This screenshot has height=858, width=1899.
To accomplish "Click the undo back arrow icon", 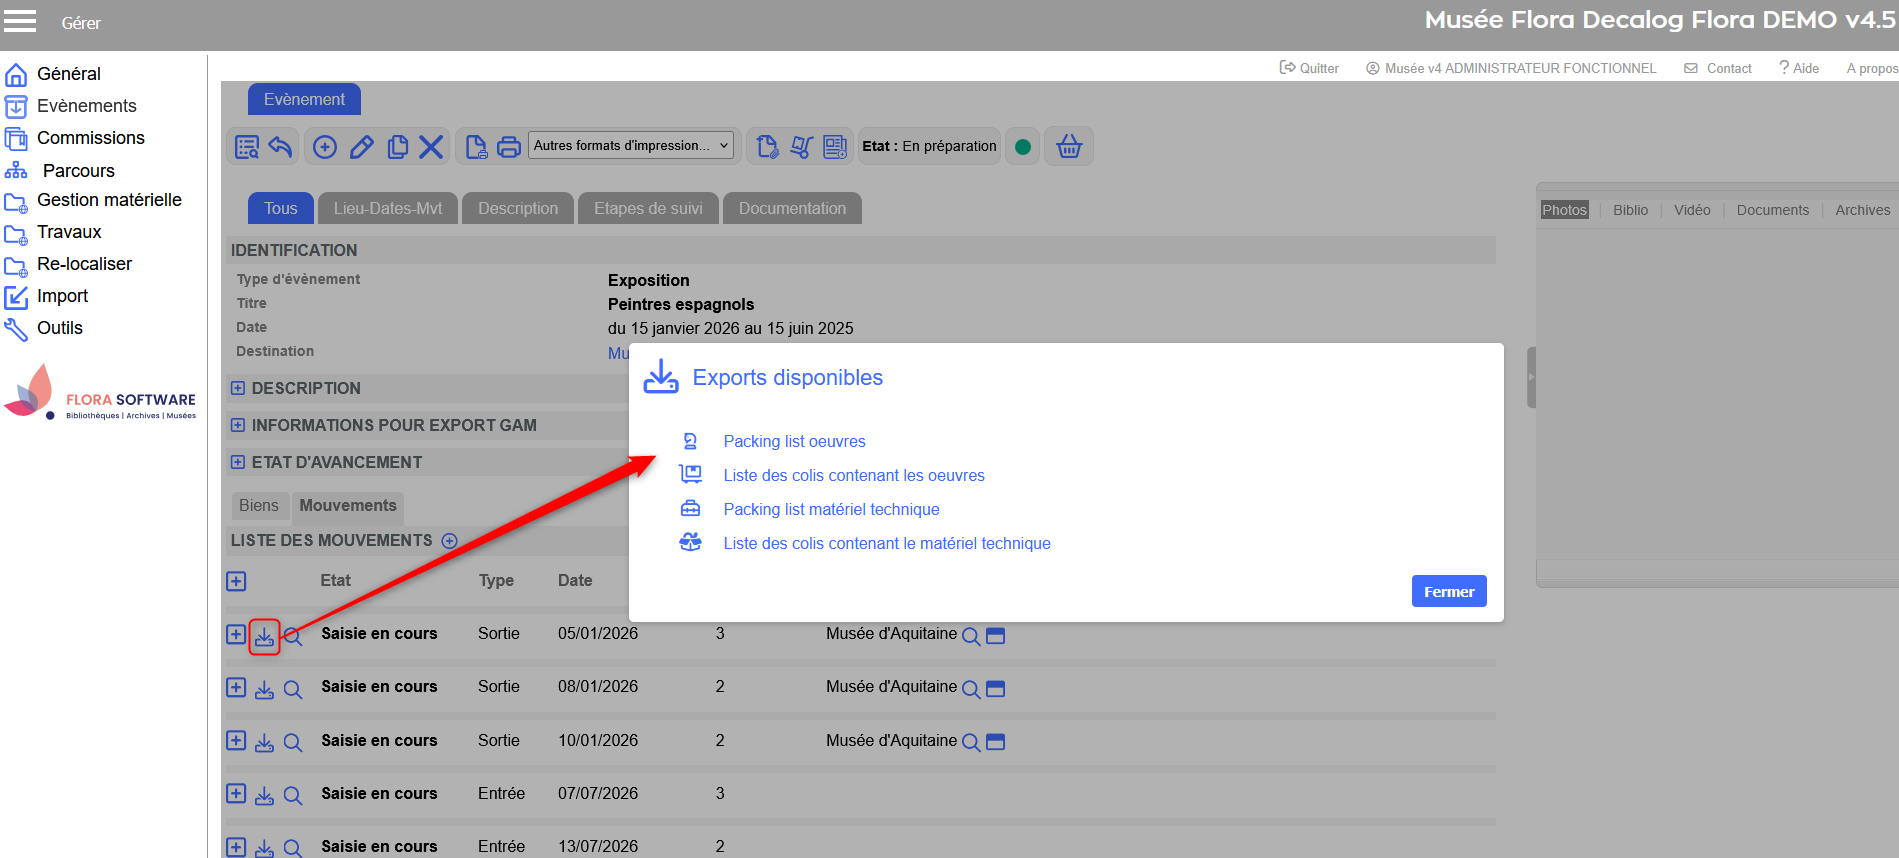I will tap(281, 147).
